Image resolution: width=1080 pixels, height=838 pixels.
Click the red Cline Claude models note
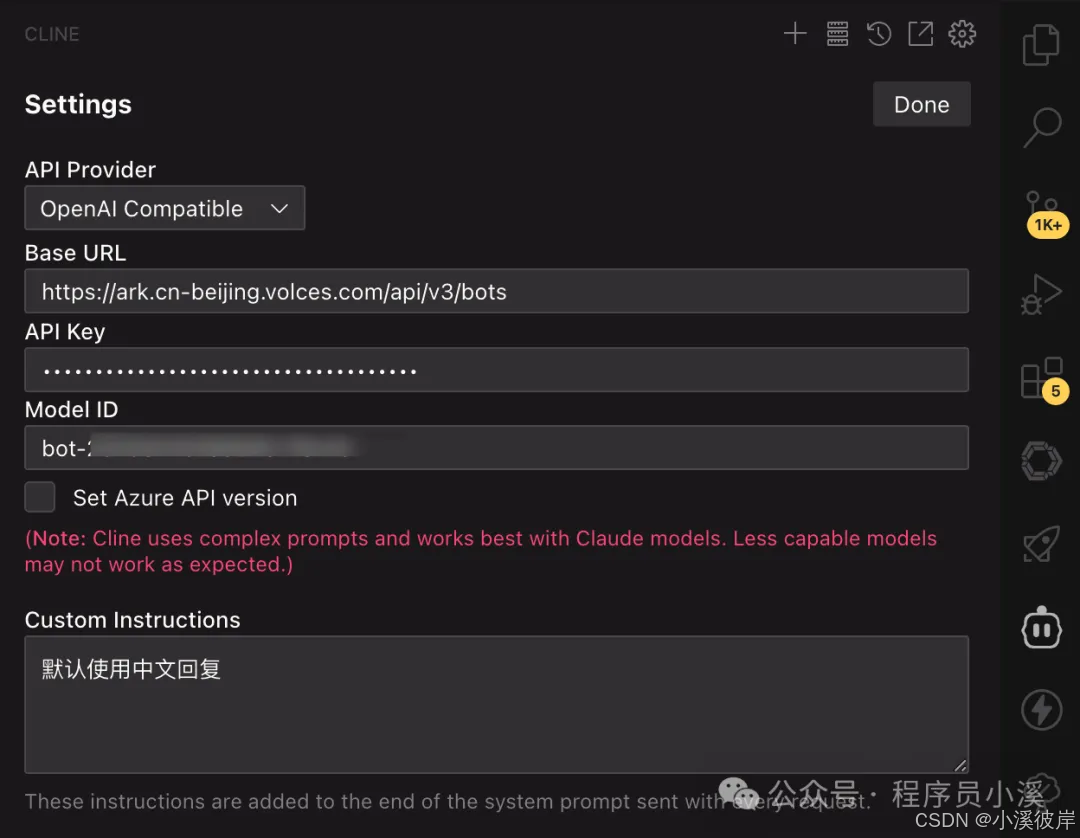(481, 551)
